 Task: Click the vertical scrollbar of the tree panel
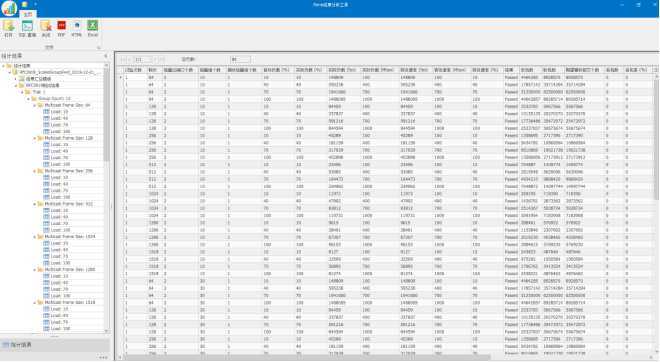106,198
